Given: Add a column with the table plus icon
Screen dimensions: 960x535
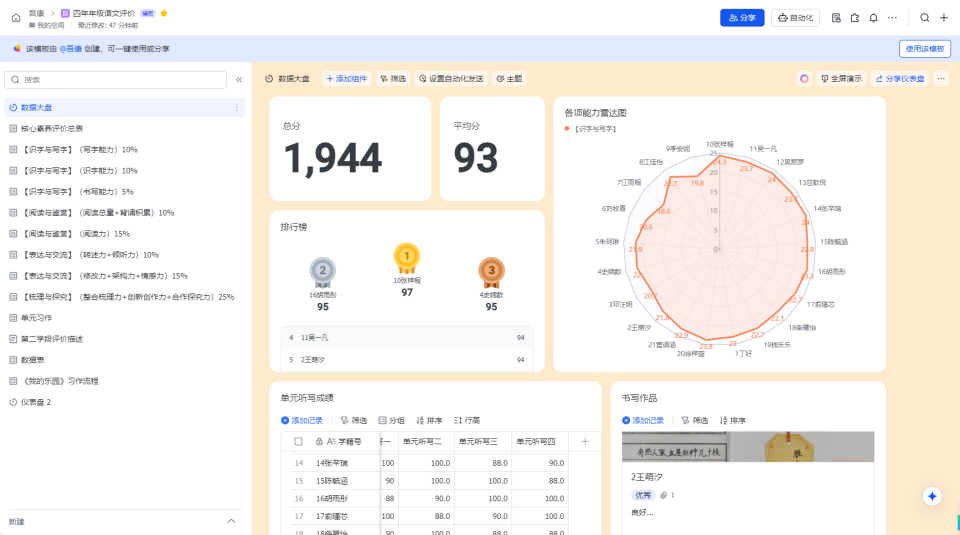Looking at the screenshot, I should point(585,441).
